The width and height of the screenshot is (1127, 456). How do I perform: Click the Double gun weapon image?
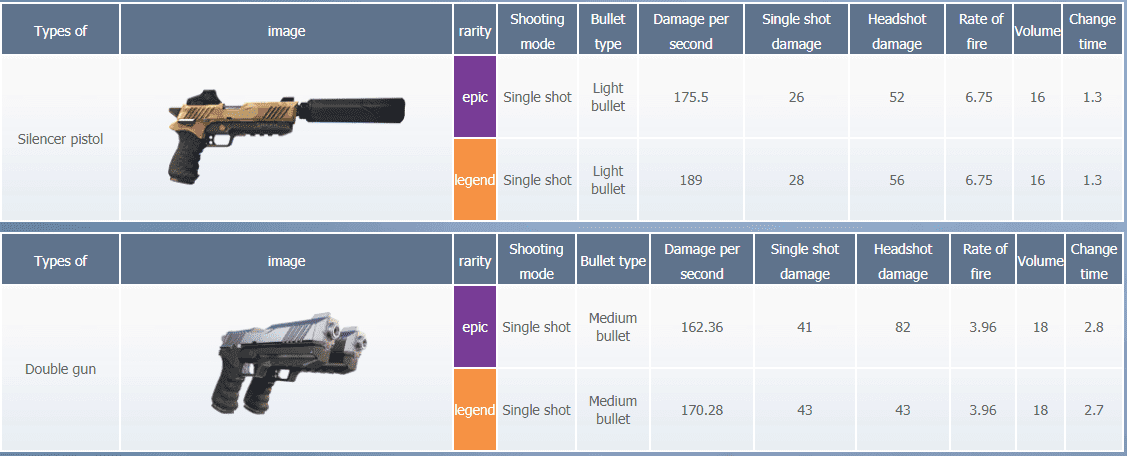(x=286, y=366)
